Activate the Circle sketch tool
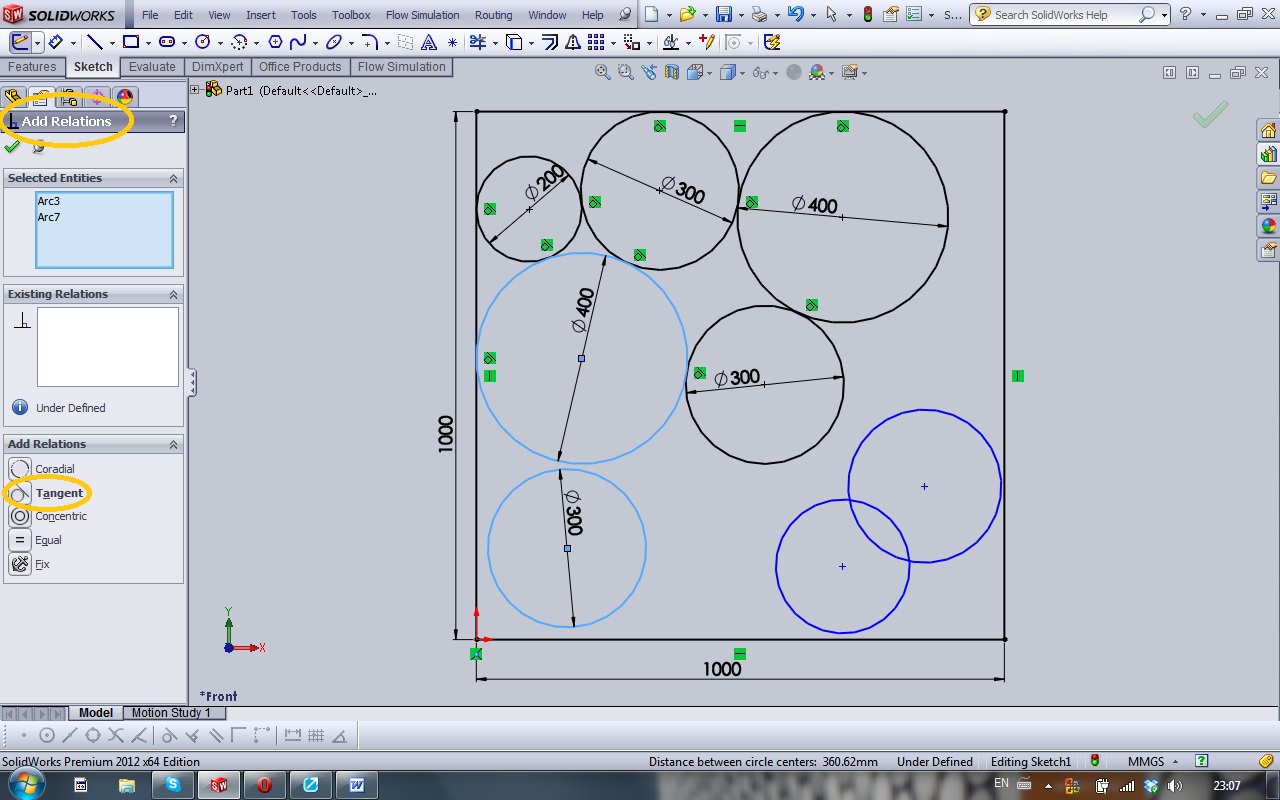This screenshot has width=1280, height=800. point(203,42)
